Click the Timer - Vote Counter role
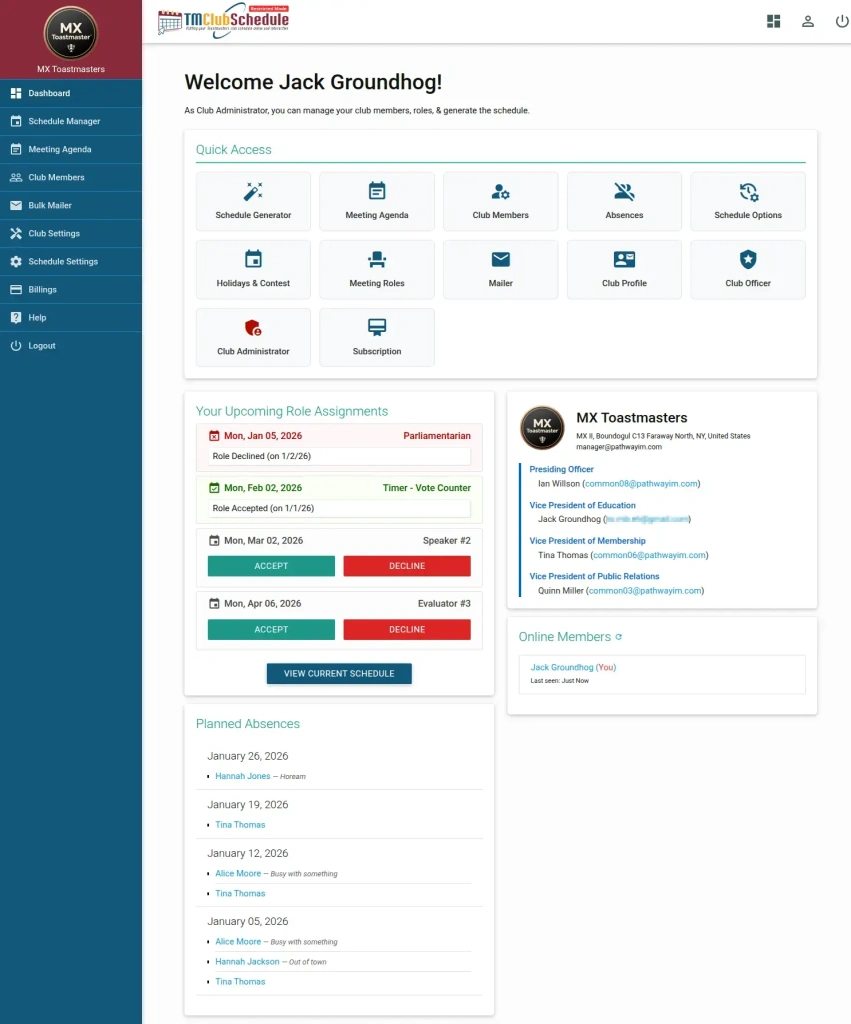 (426, 488)
